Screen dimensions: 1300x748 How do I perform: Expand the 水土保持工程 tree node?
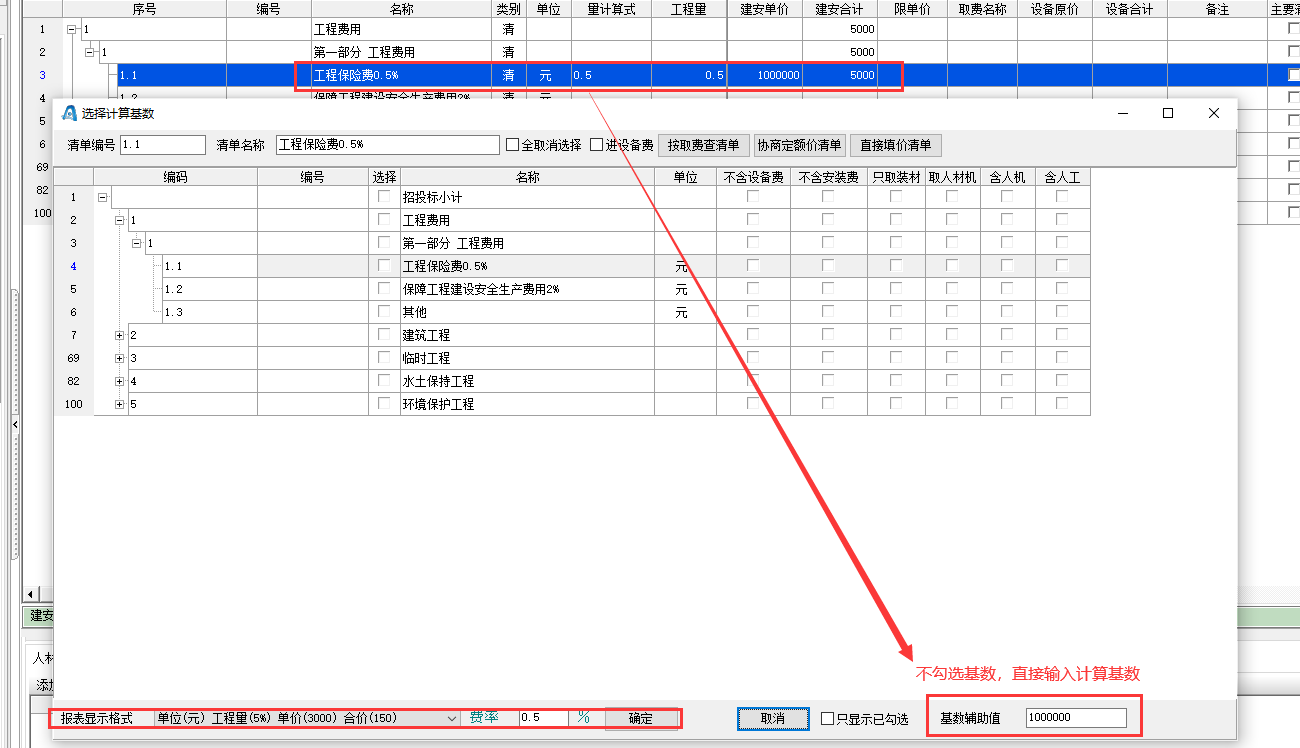(120, 381)
